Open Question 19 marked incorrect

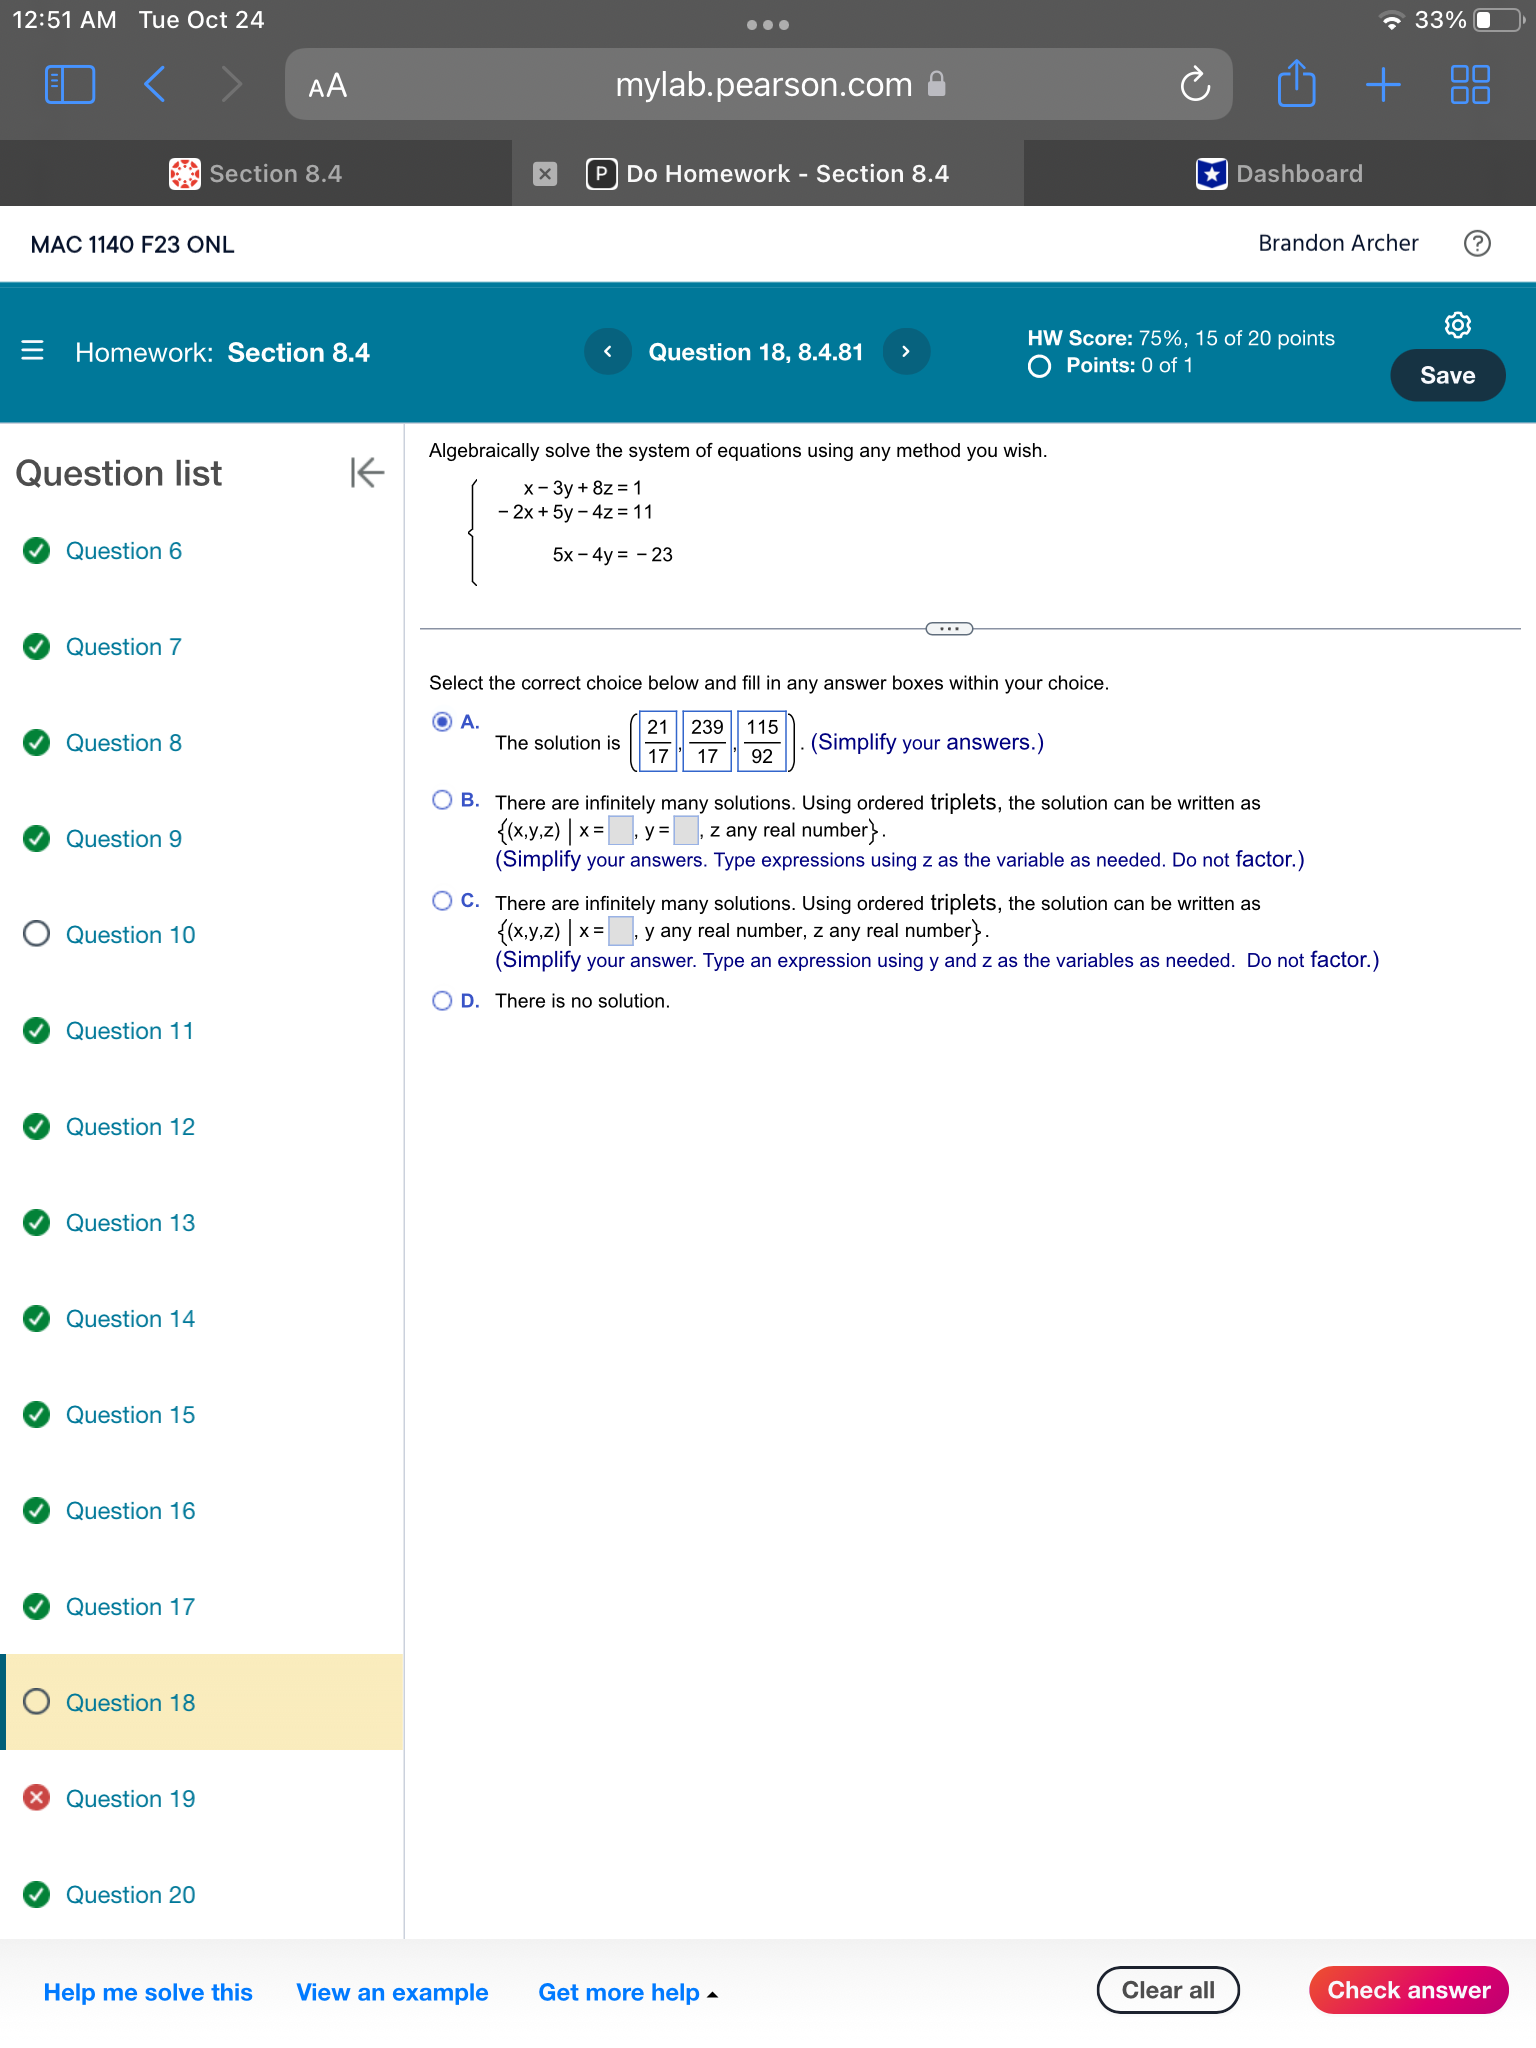click(x=130, y=1799)
